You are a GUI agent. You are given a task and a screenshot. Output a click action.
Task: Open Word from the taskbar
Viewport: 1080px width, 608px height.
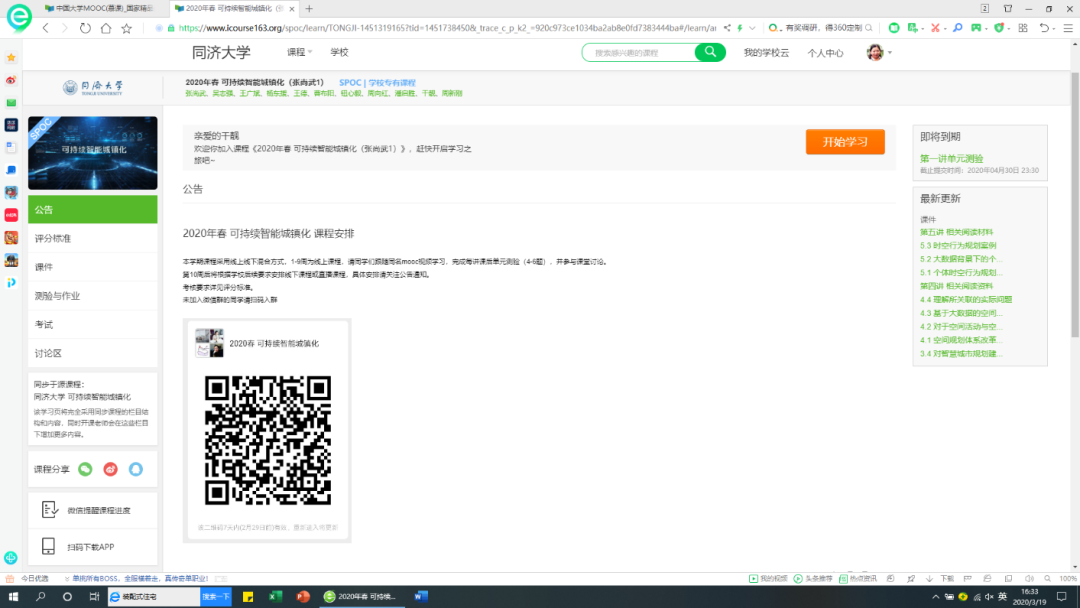pyautogui.click(x=421, y=597)
